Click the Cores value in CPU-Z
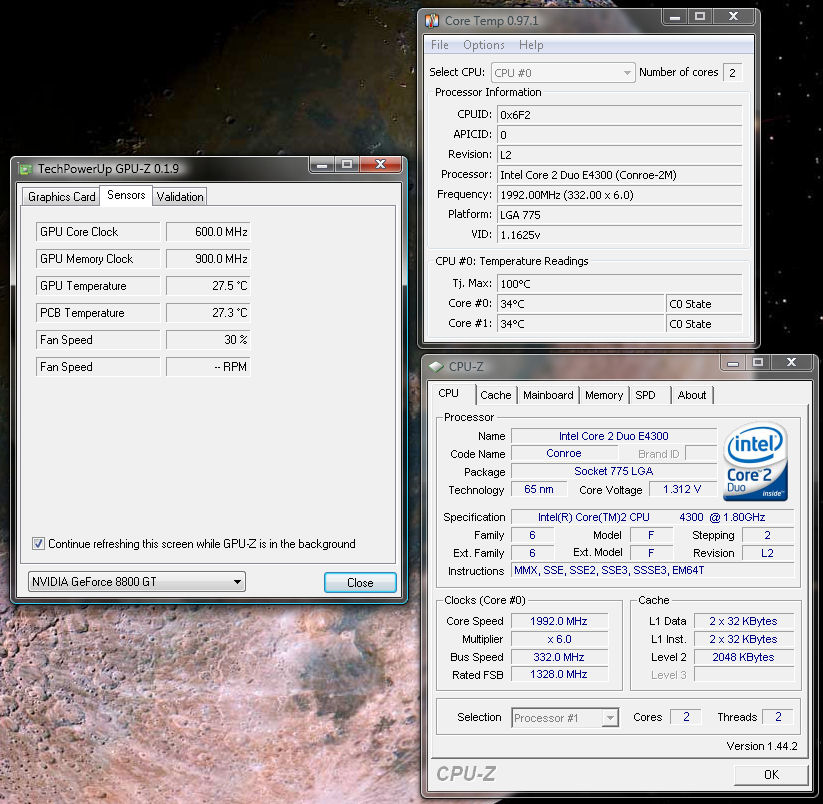The image size is (823, 804). click(686, 717)
